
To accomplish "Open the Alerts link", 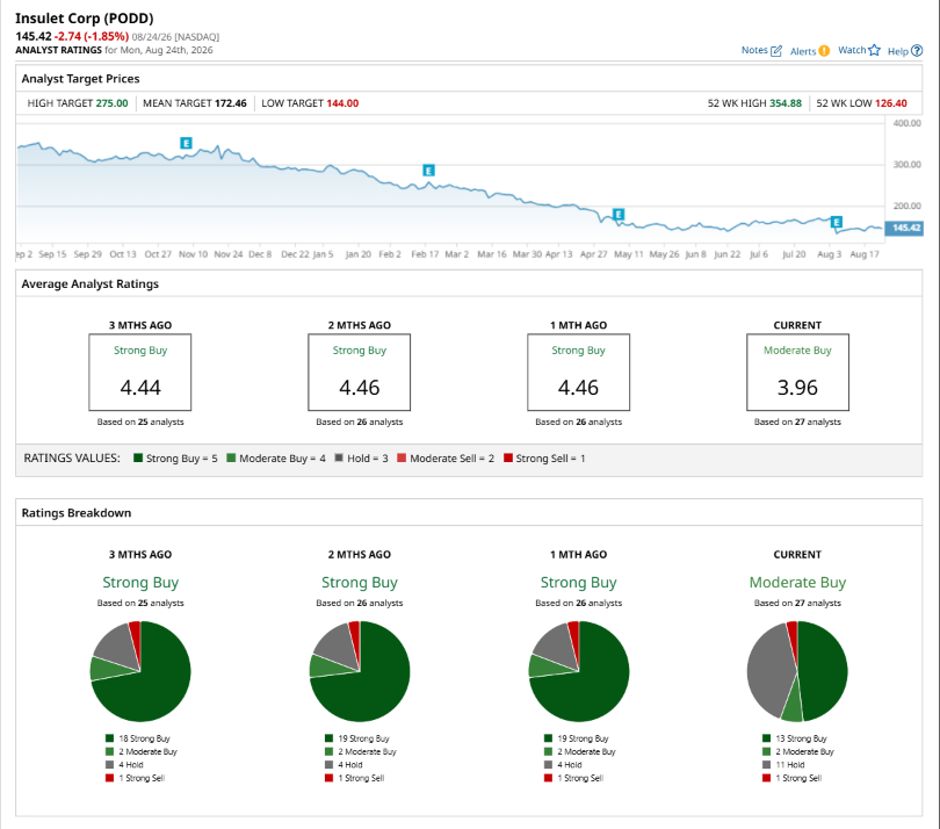I will pyautogui.click(x=803, y=52).
